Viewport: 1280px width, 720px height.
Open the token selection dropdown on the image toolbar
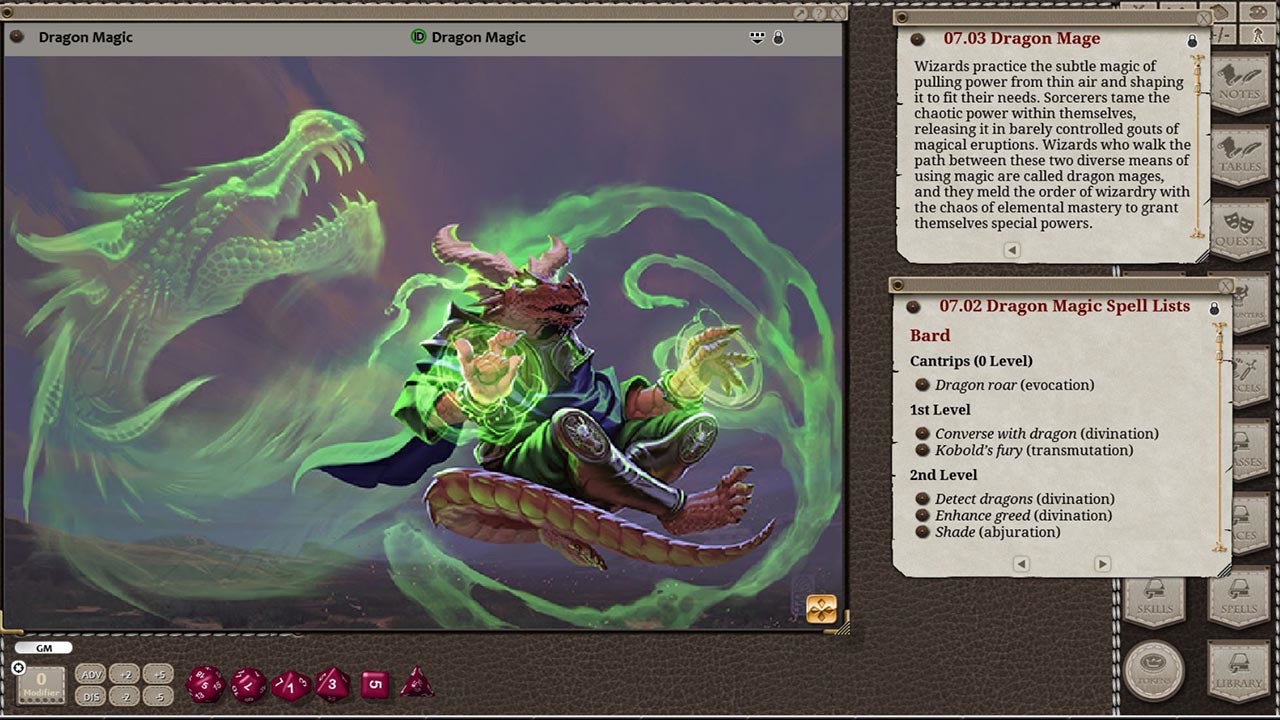(757, 37)
